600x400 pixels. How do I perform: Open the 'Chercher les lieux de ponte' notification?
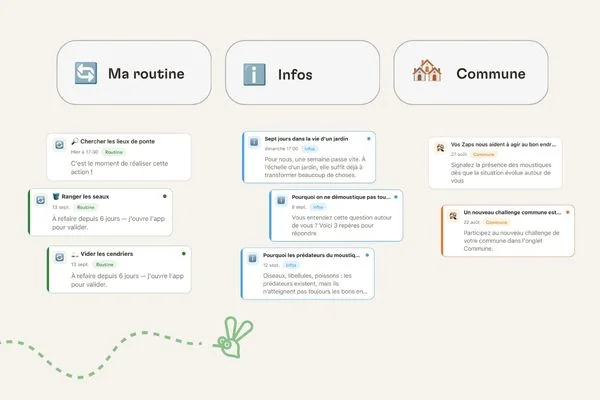click(x=119, y=157)
